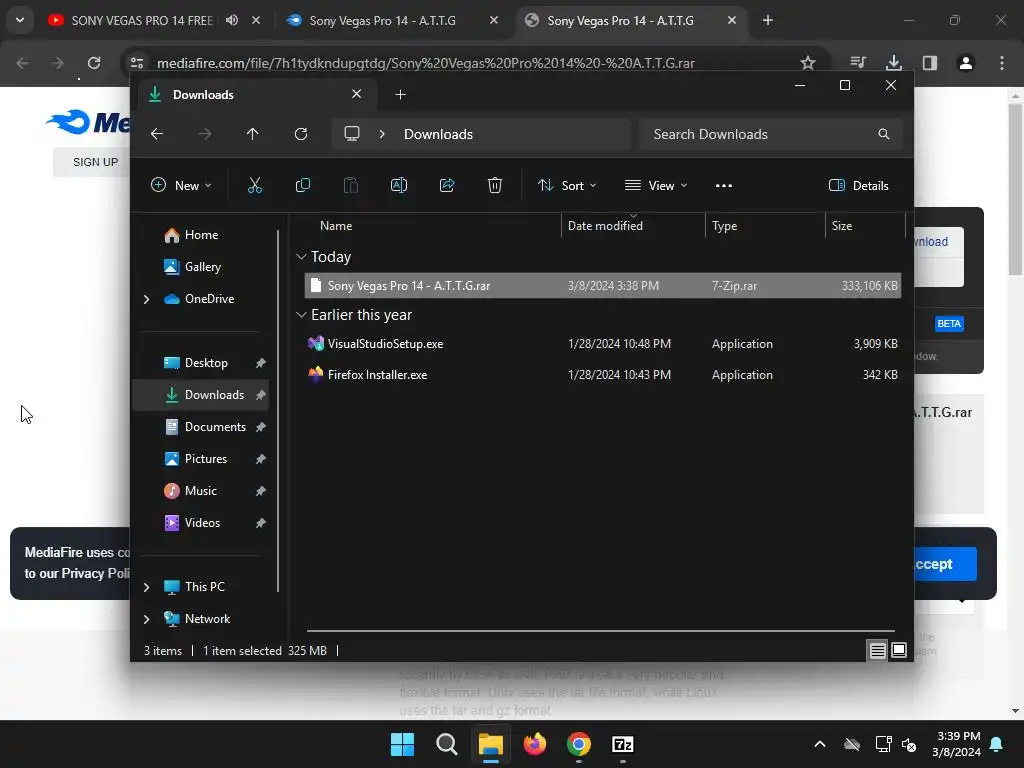Unpin Desktop from Quick access

[x=261, y=362]
